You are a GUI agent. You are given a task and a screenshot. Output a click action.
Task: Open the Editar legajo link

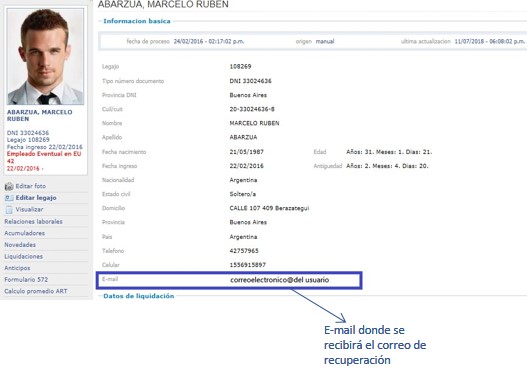(x=36, y=198)
